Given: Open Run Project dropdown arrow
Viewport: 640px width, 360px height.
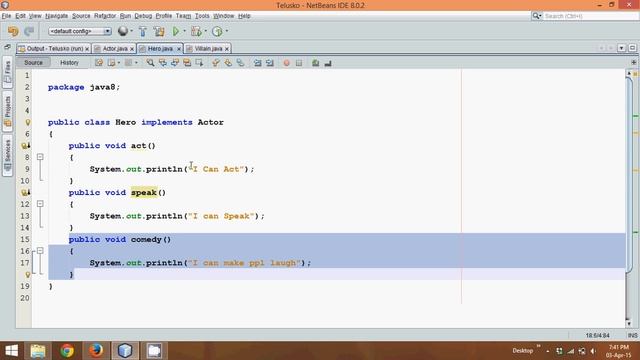Looking at the screenshot, I should (184, 31).
